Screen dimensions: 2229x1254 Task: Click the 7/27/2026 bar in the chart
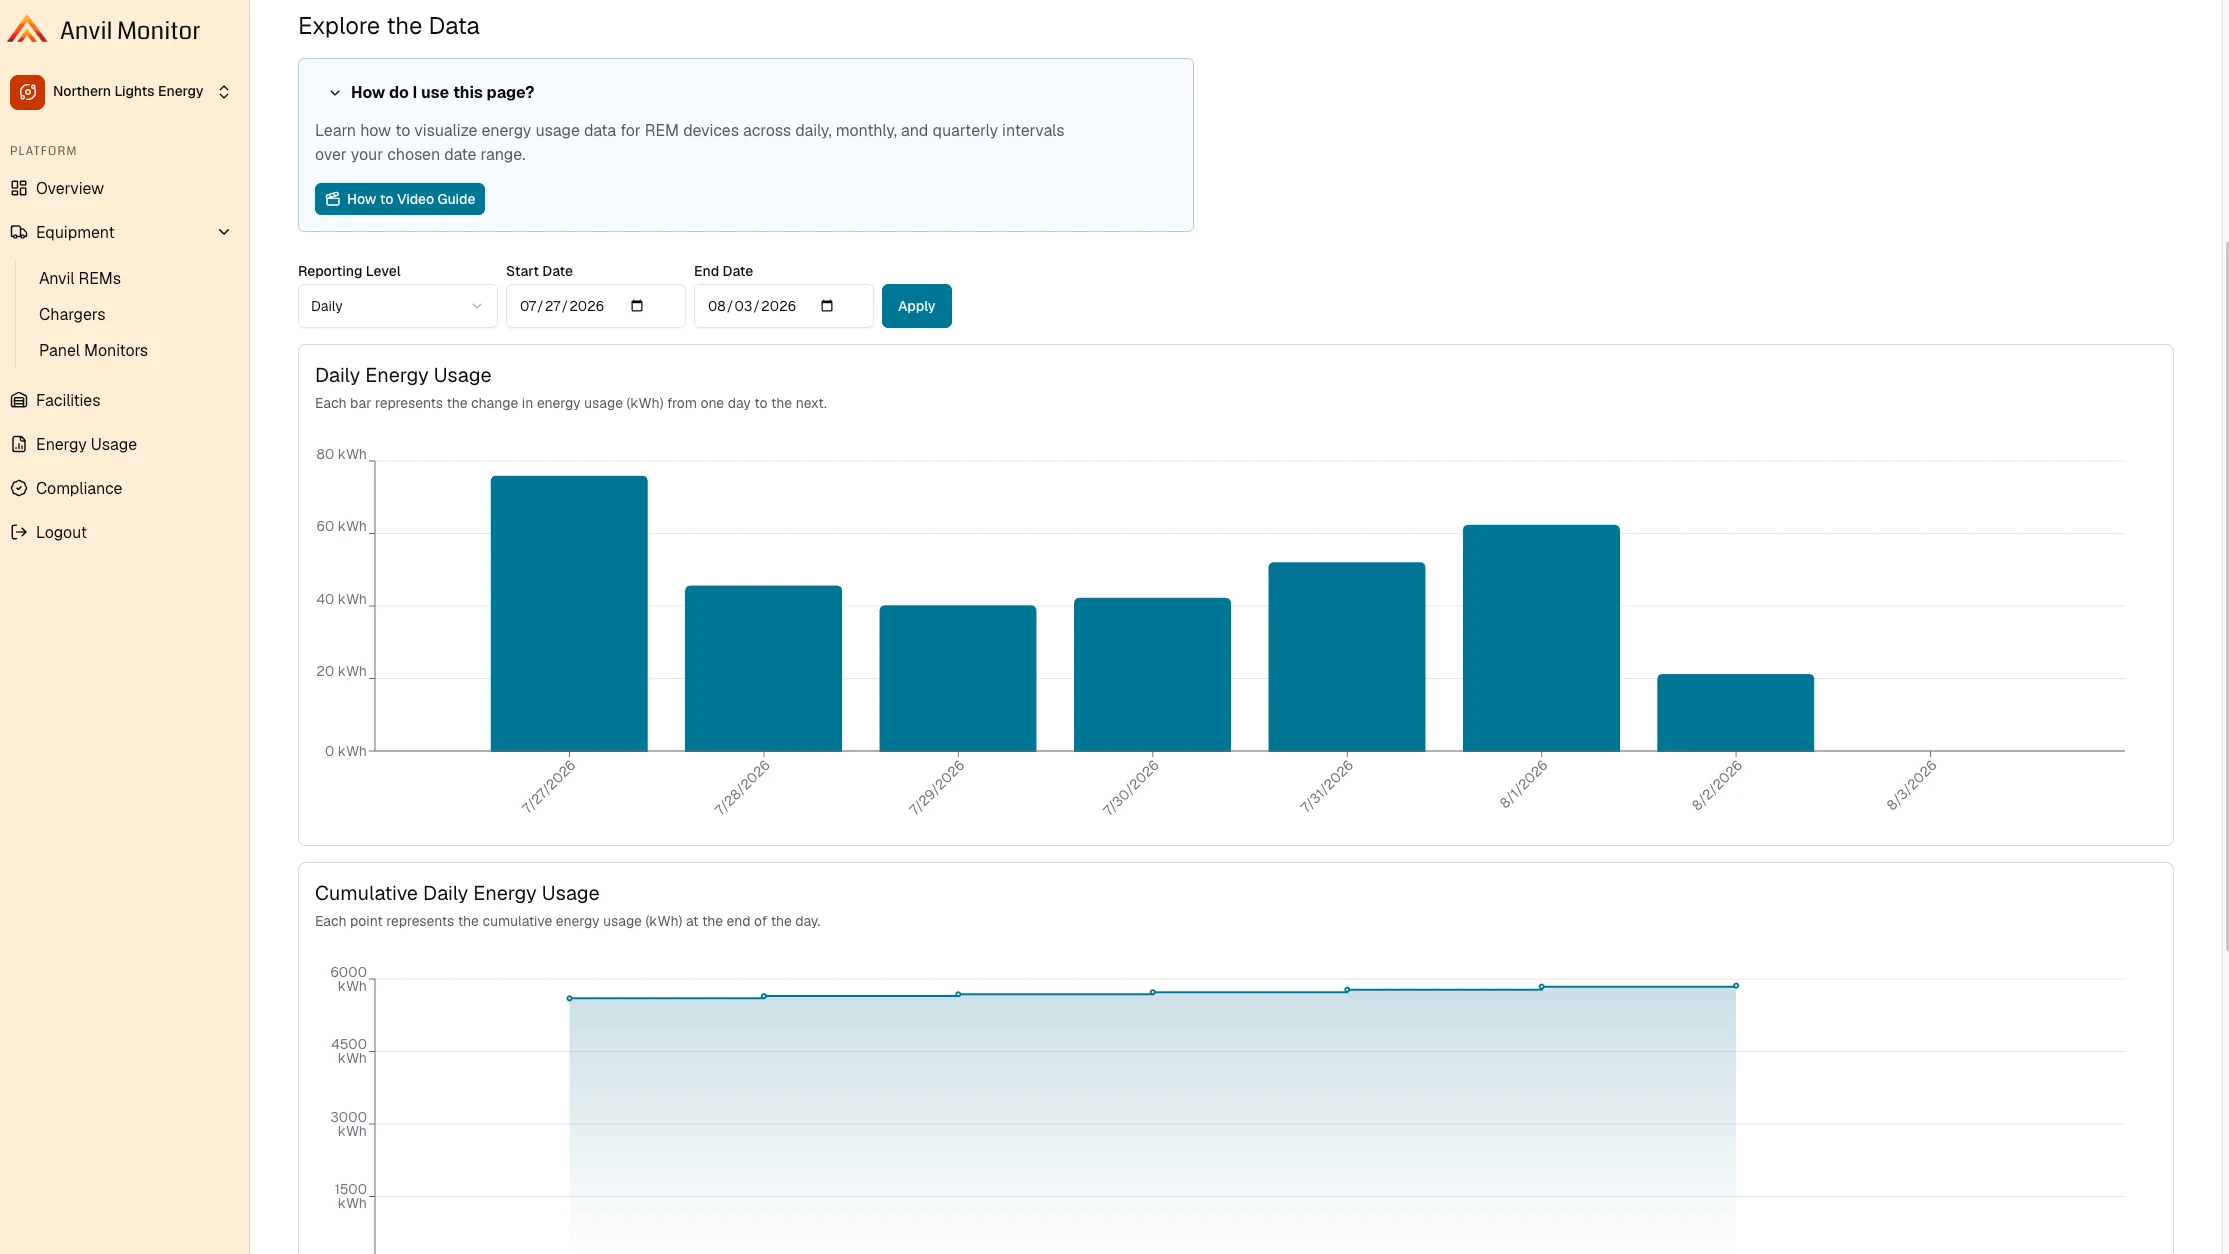[x=569, y=613]
